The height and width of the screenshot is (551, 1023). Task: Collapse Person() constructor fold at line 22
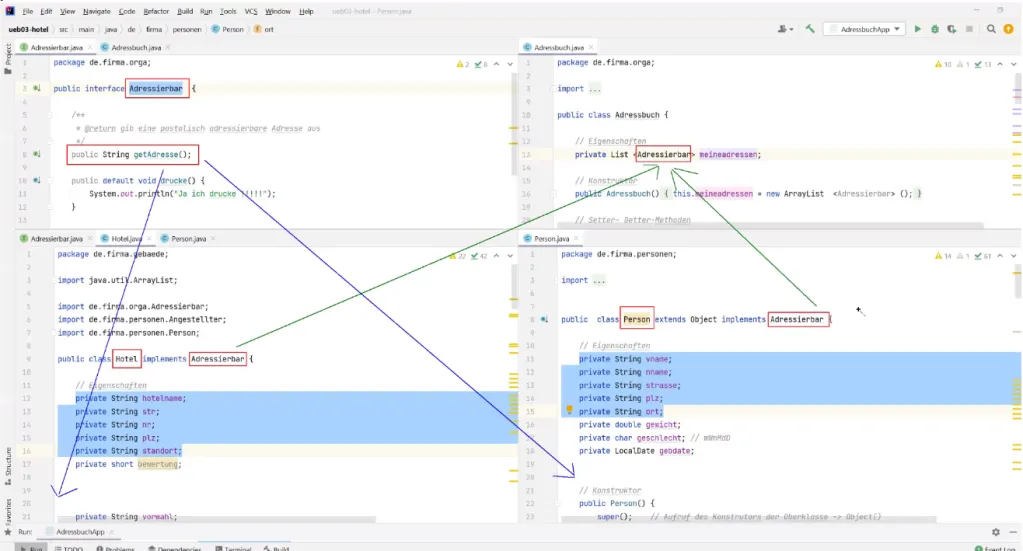pyautogui.click(x=557, y=503)
